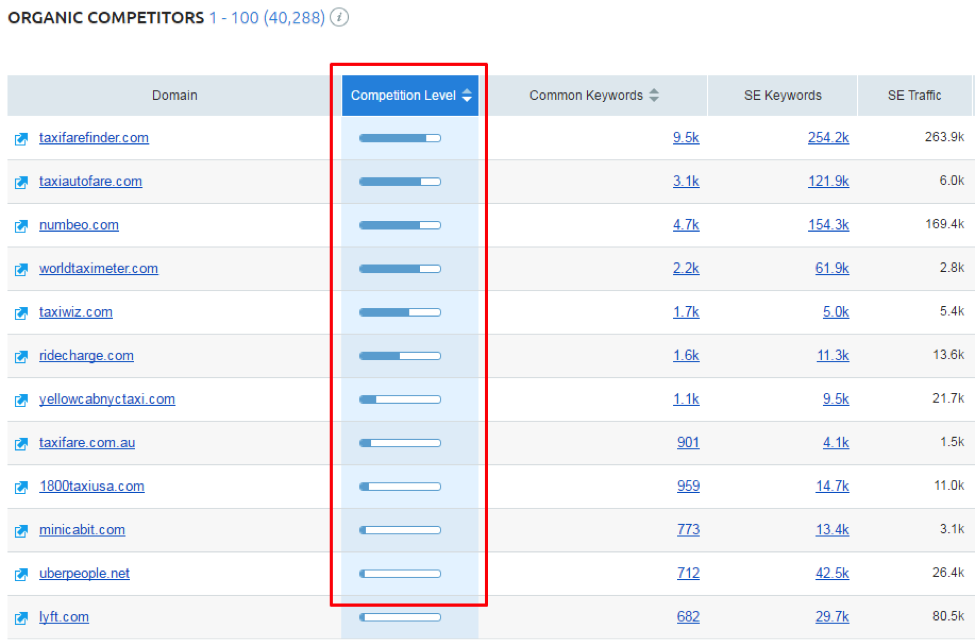Open external link icon for taxifare.com.au
This screenshot has width=975, height=640.
click(21, 443)
